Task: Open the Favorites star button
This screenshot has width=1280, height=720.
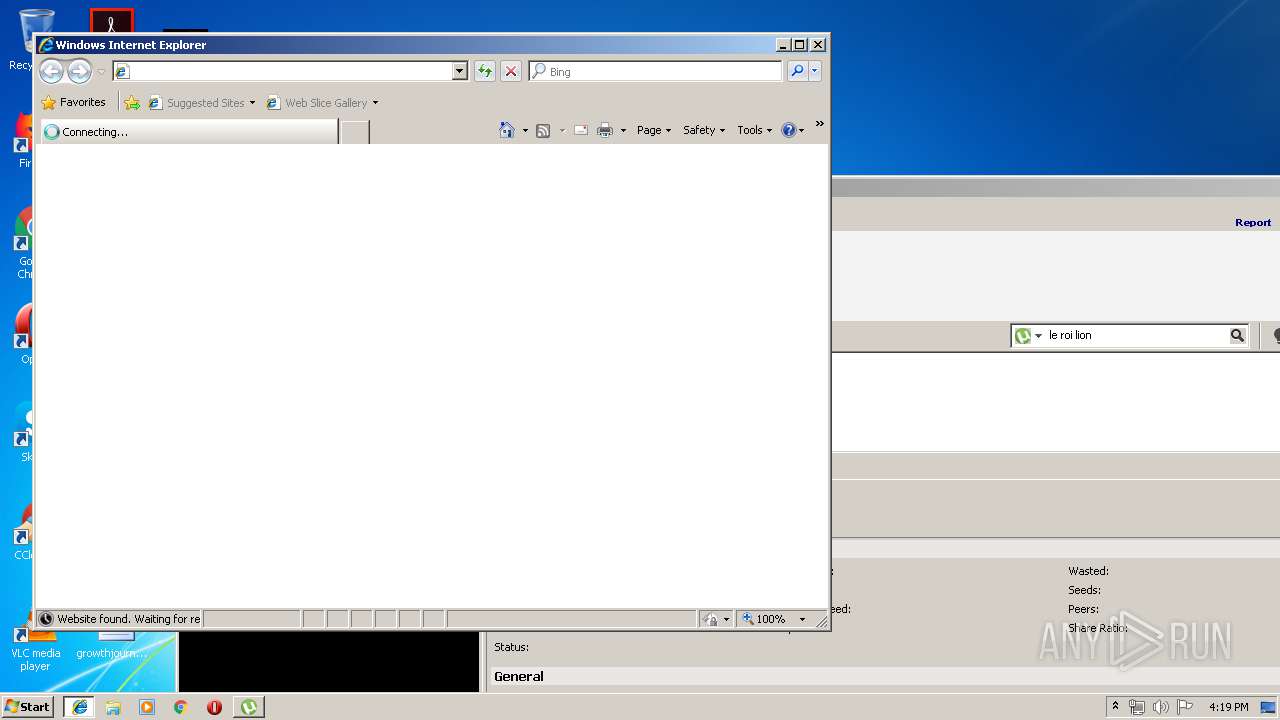Action: [73, 102]
